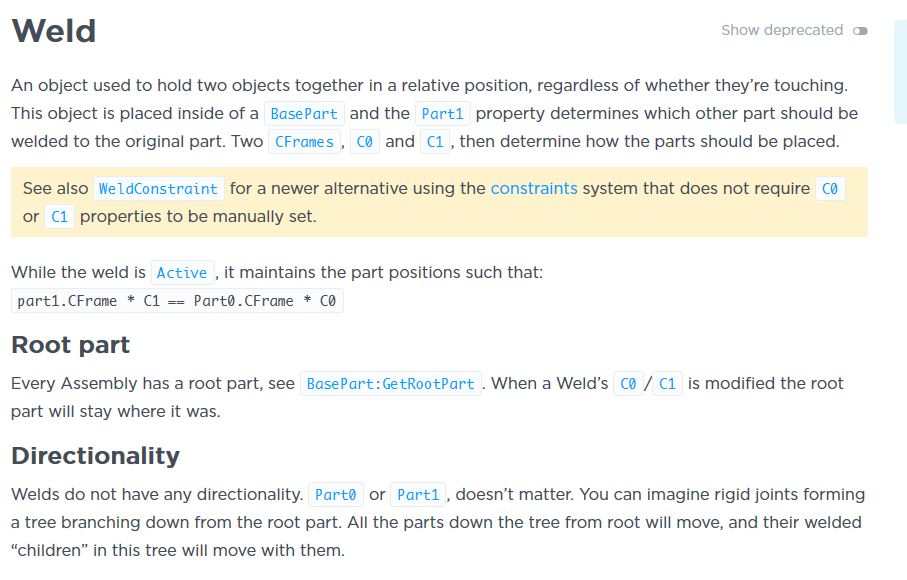The width and height of the screenshot is (907, 580).
Task: Select the CFrame equation code block
Action: coord(177,300)
